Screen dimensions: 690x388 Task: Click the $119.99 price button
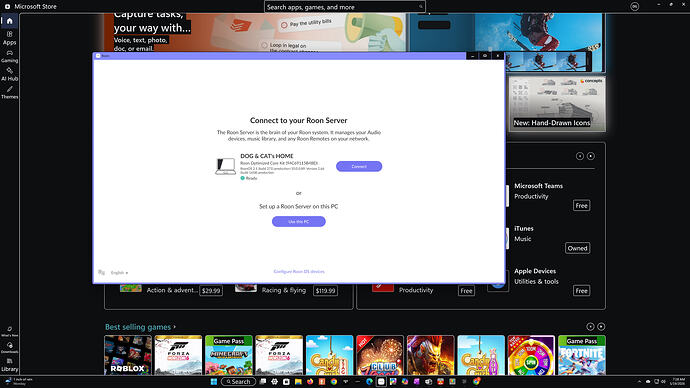[x=325, y=291]
